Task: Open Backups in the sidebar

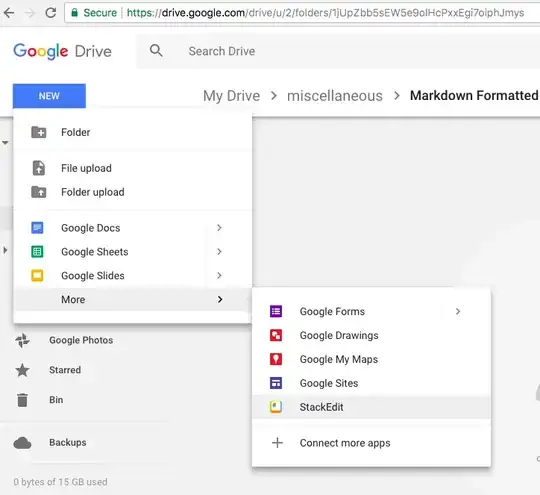Action: (68, 443)
